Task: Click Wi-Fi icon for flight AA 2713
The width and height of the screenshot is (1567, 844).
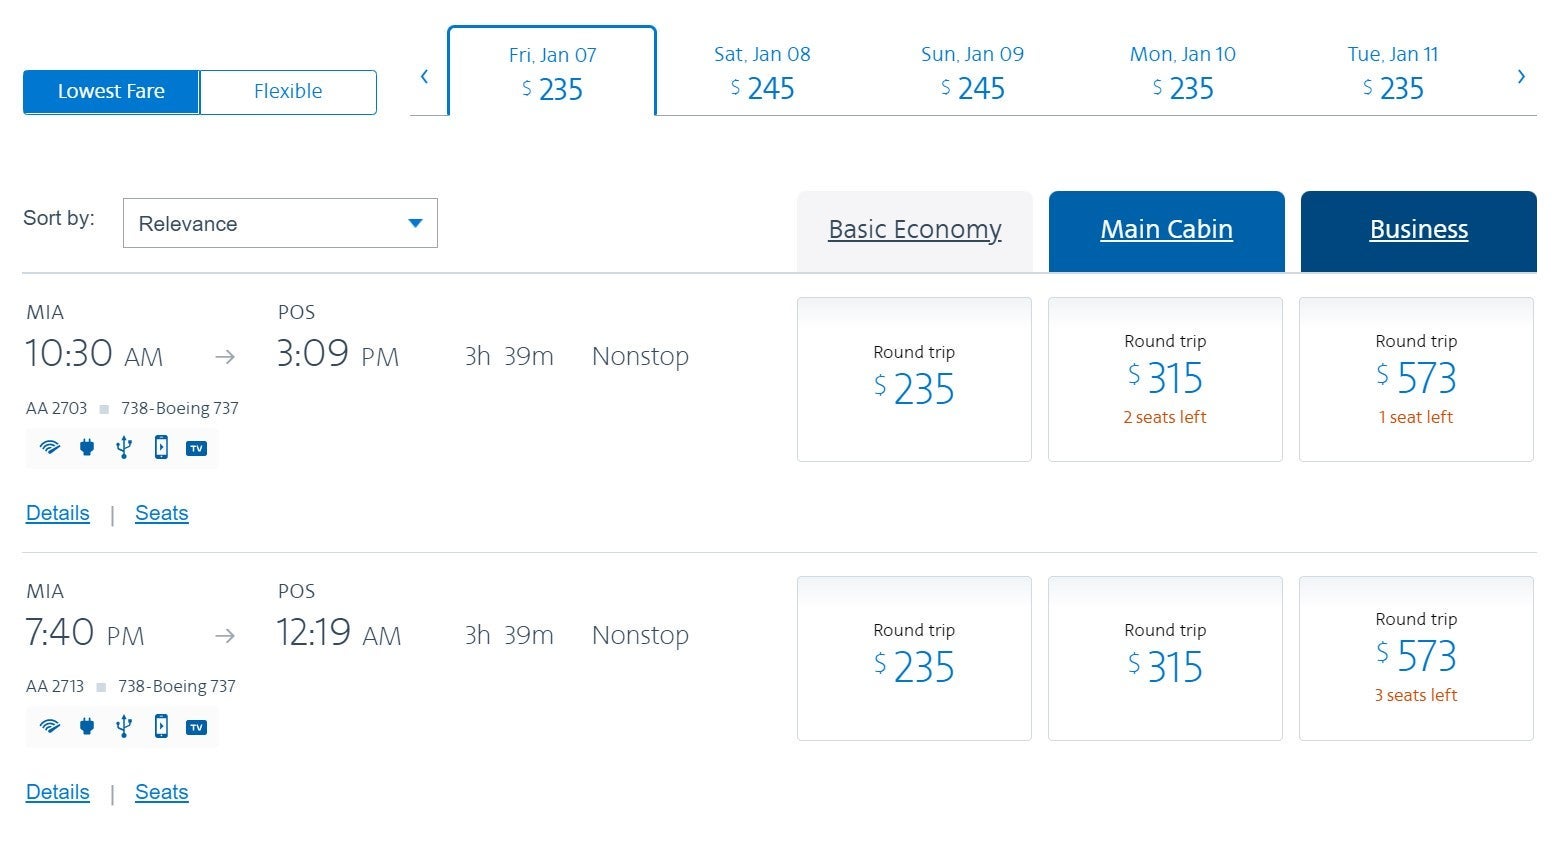Action: [49, 727]
